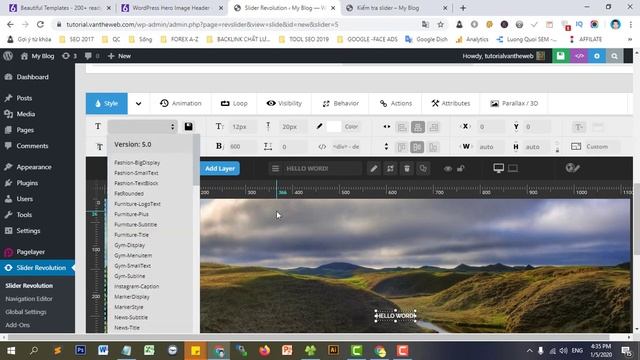The image size is (640, 360).
Task: Open the Parallax / 3D tab
Action: point(514,103)
